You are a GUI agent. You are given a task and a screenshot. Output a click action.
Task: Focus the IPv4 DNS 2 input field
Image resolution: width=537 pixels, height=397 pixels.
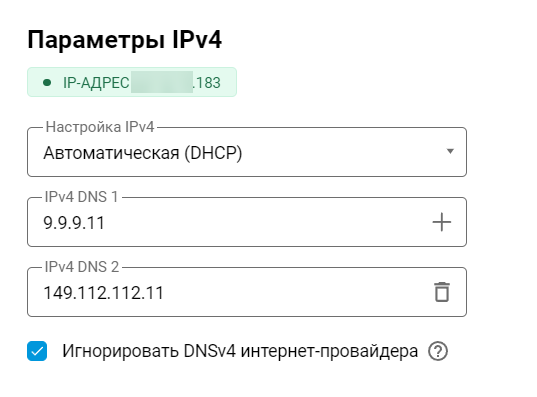point(247,292)
